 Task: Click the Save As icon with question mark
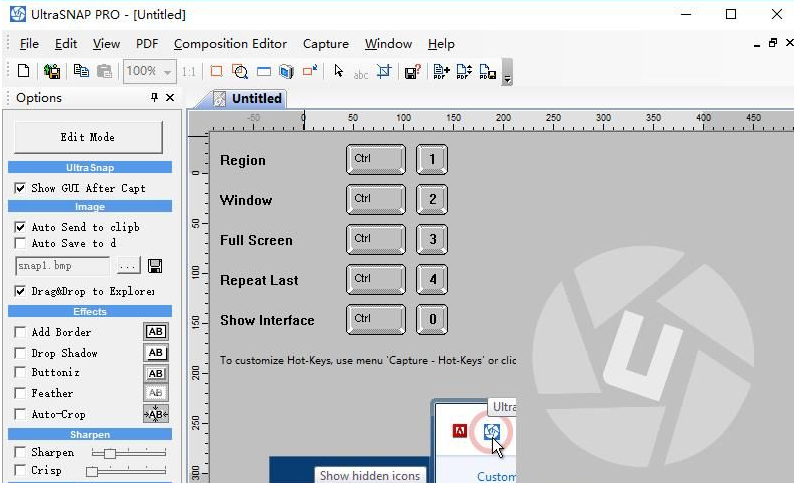[x=413, y=71]
